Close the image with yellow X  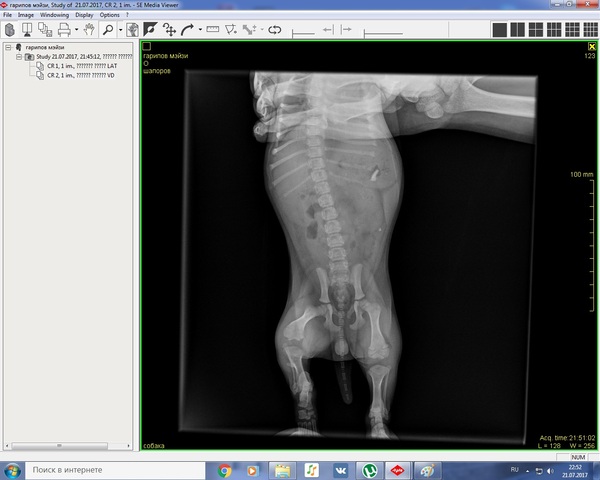[591, 47]
